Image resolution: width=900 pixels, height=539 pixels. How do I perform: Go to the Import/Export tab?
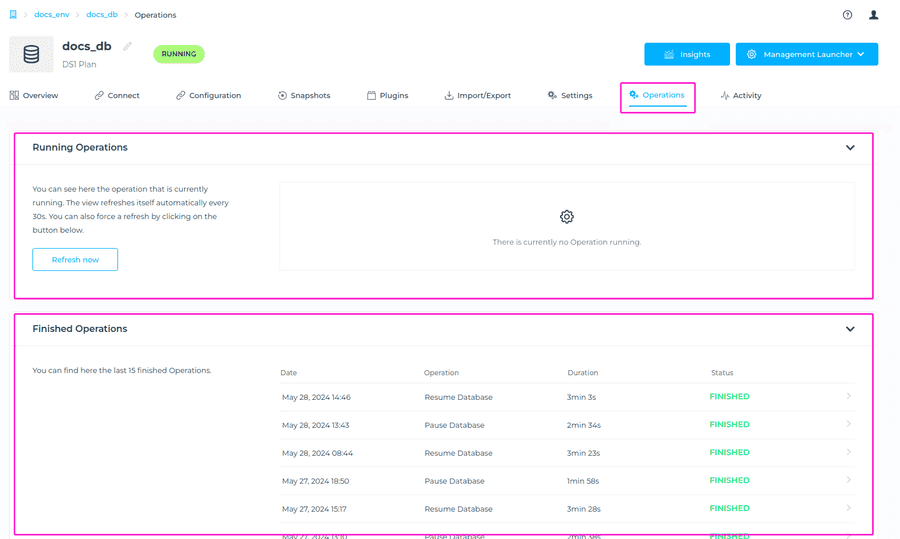coord(477,96)
